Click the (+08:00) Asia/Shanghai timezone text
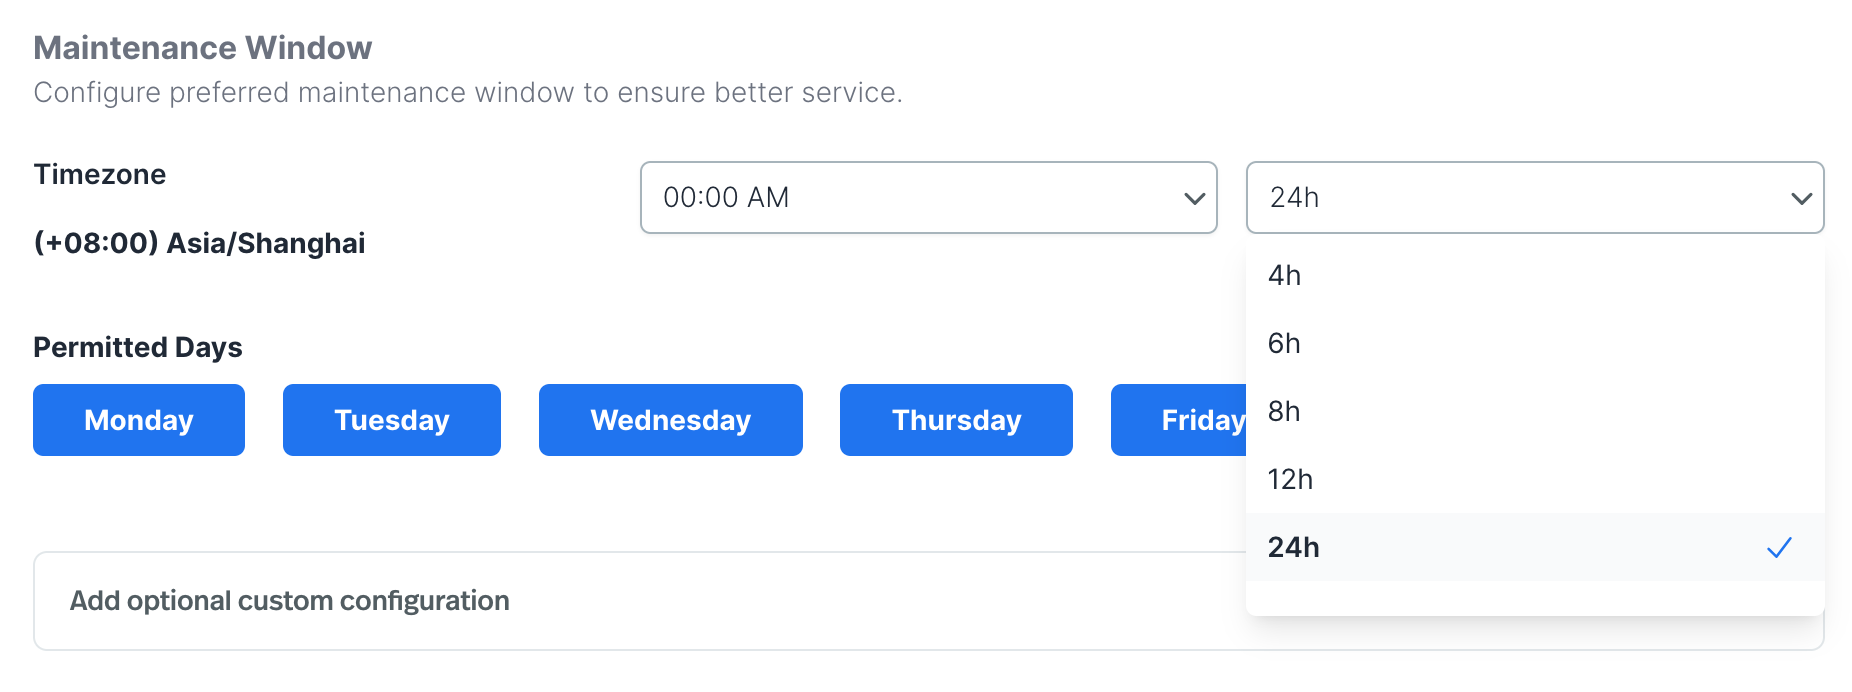This screenshot has height=692, width=1852. (x=199, y=243)
